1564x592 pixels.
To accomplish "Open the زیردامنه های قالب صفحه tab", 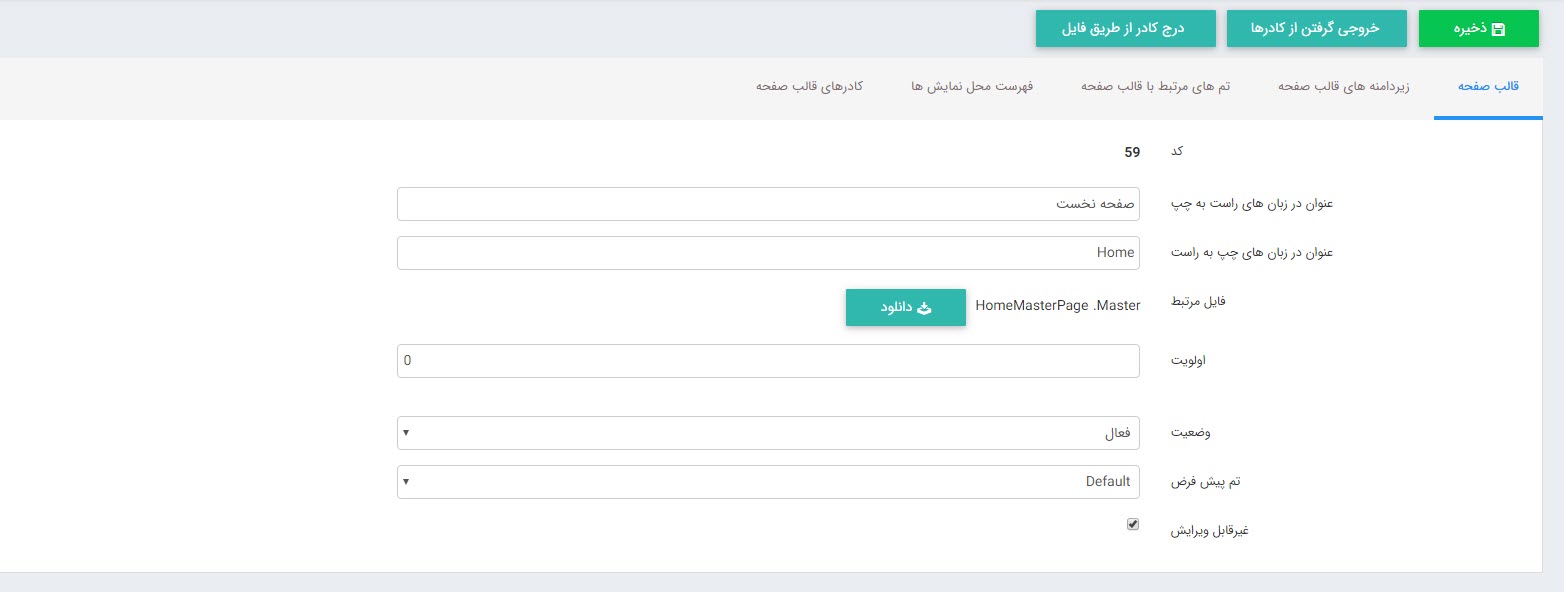I will [1343, 87].
